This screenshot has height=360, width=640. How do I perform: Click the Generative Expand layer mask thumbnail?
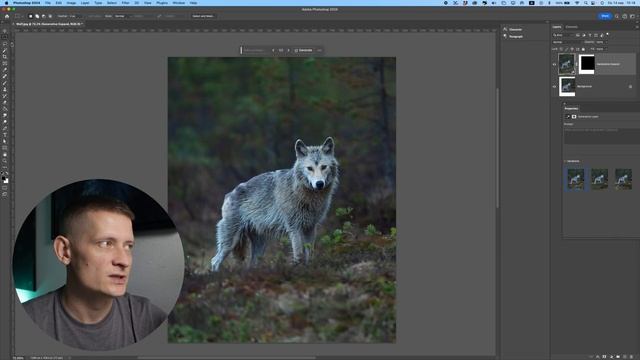pos(587,64)
